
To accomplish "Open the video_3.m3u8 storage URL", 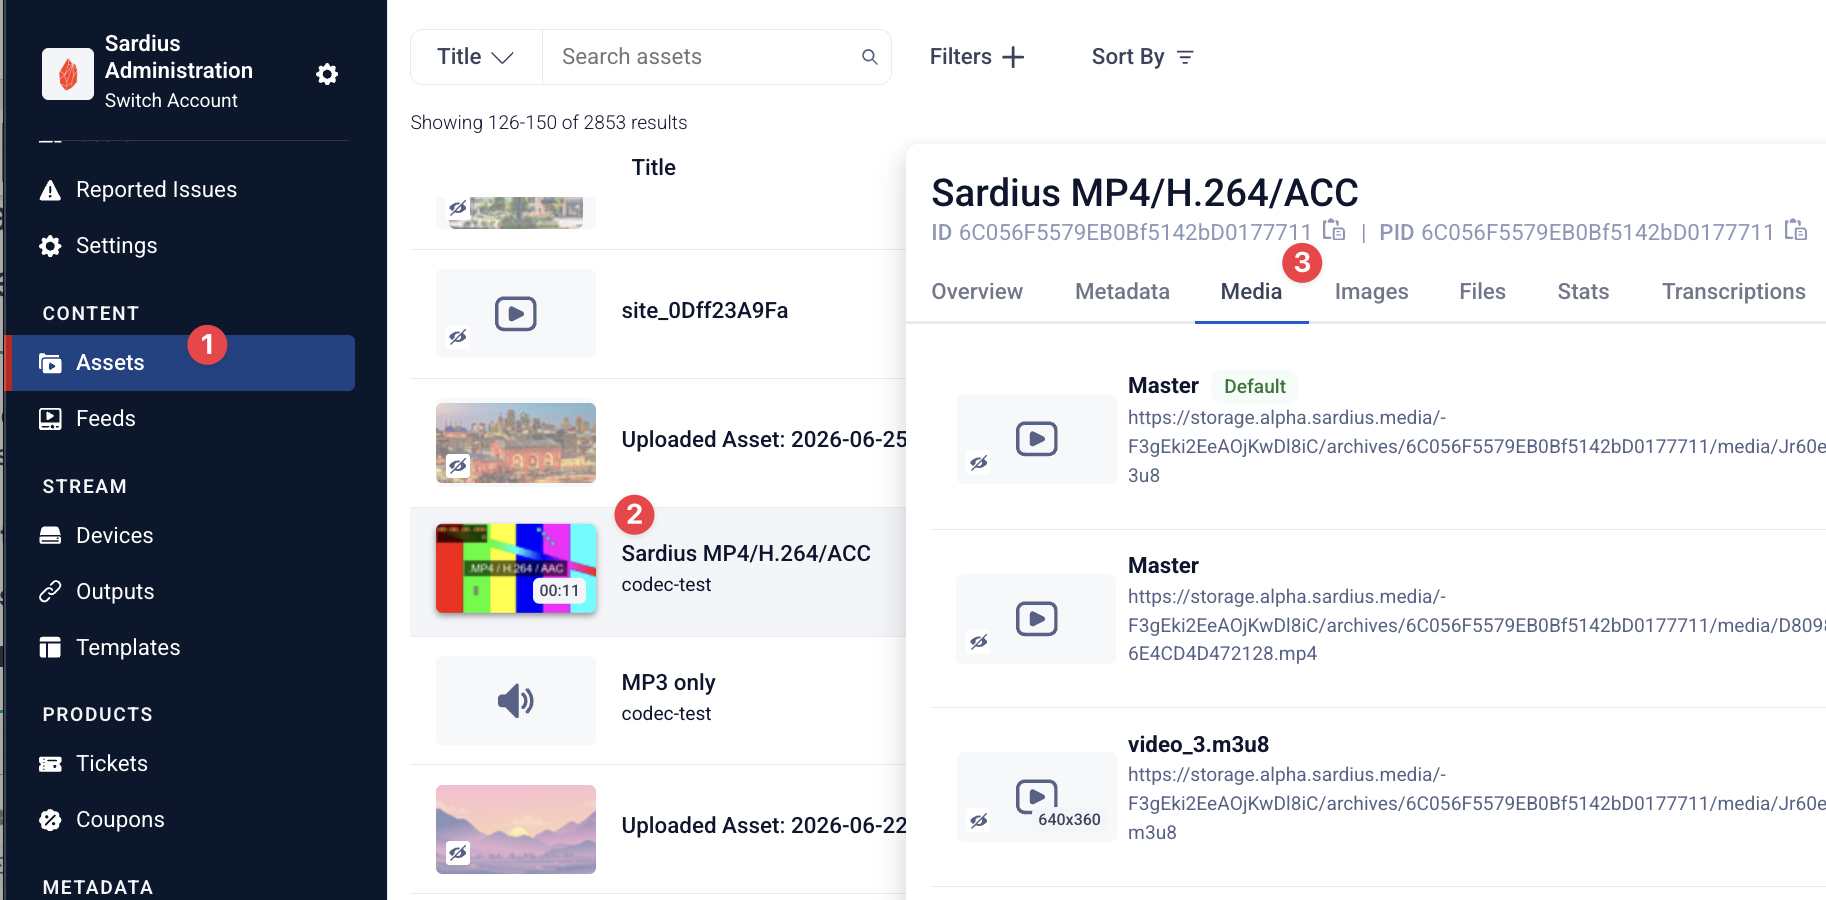I will pos(1477,803).
